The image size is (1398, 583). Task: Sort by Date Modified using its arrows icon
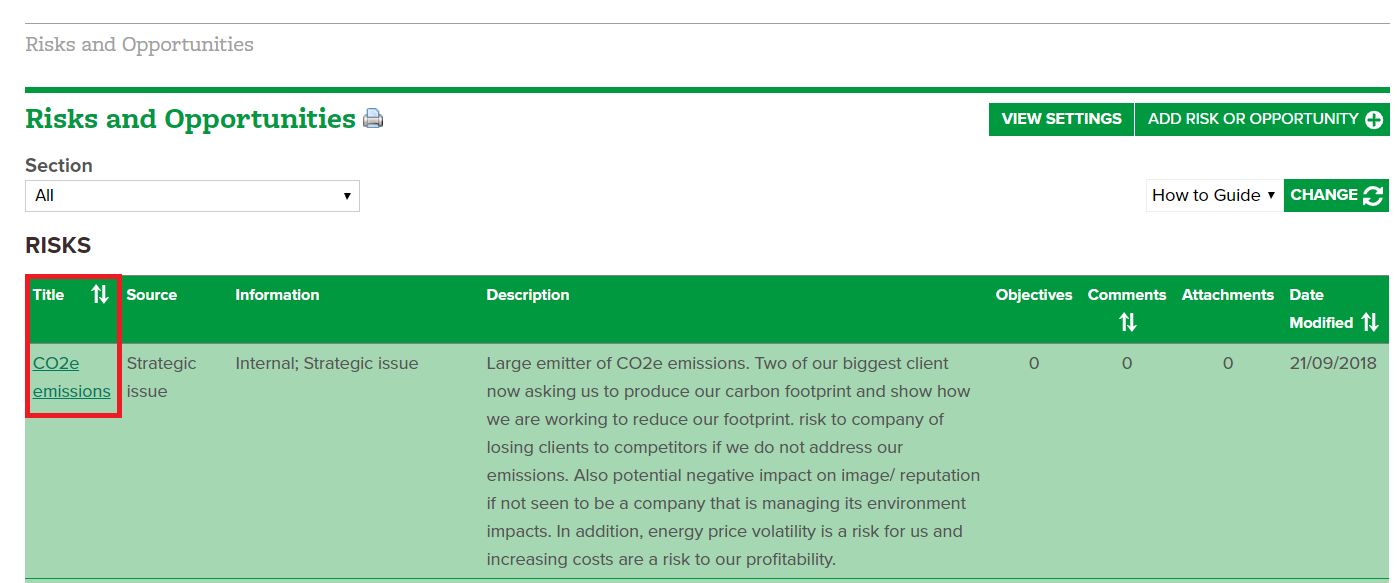tap(1370, 322)
